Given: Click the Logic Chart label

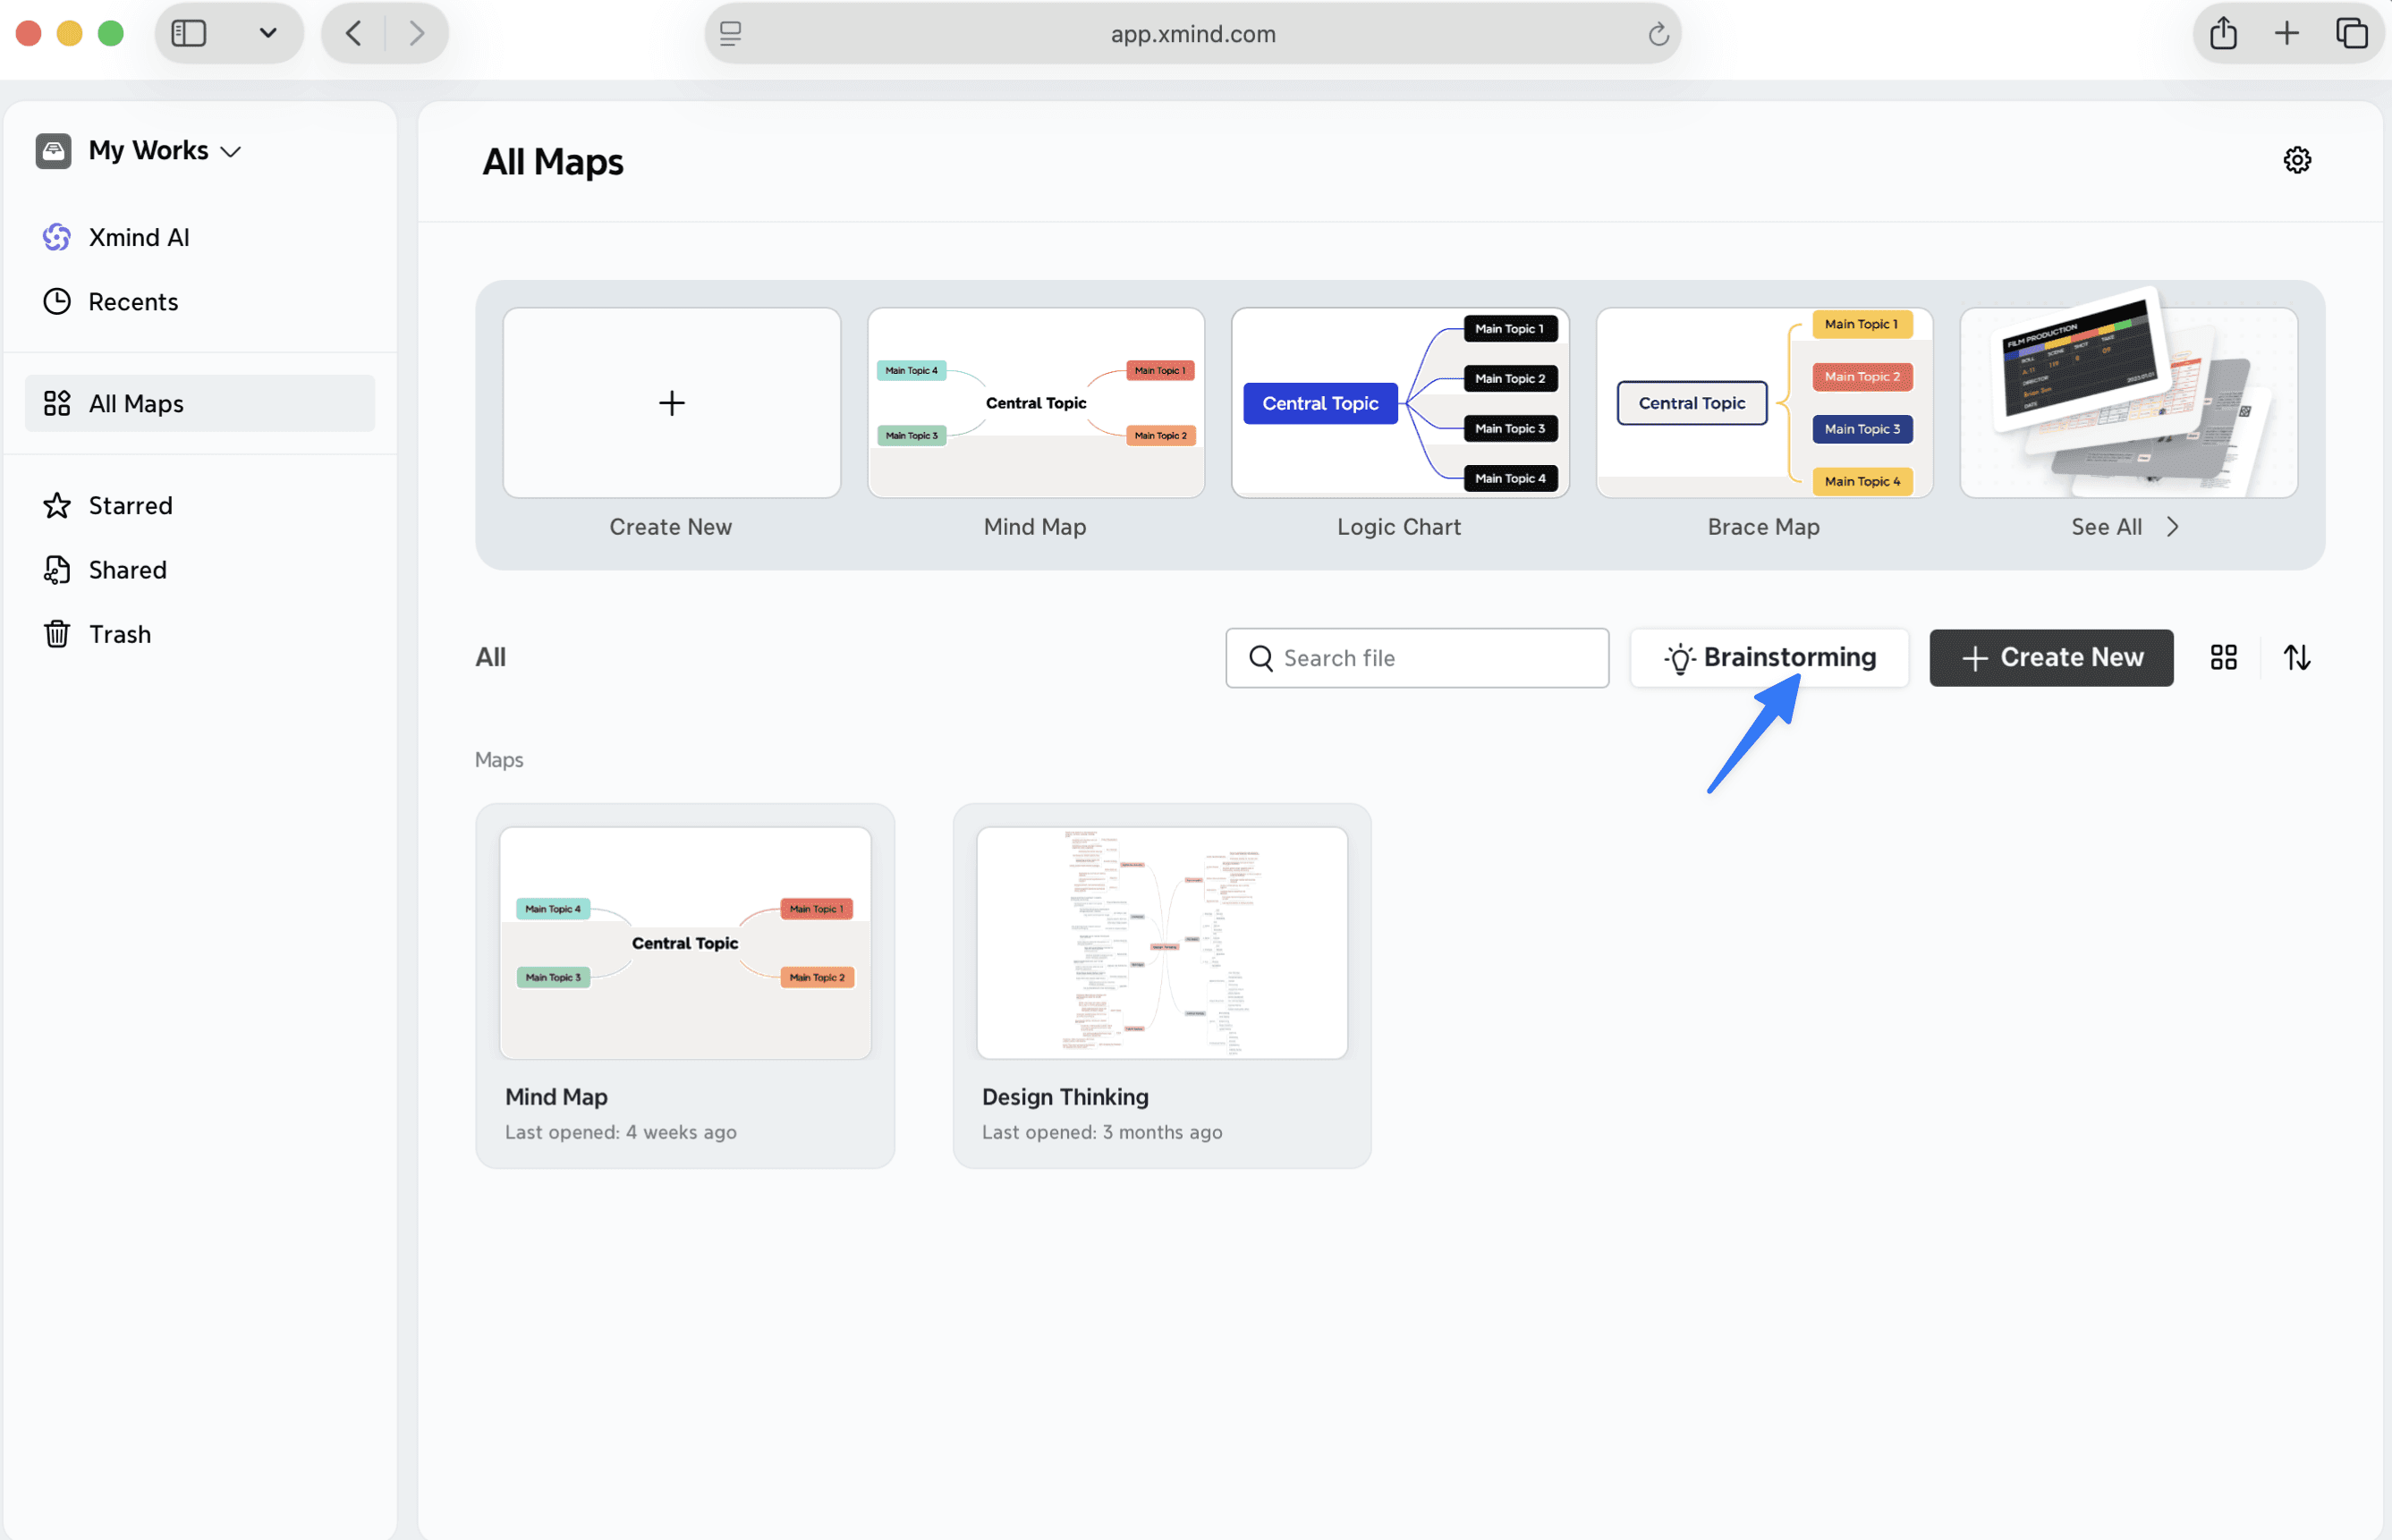Looking at the screenshot, I should [1399, 527].
